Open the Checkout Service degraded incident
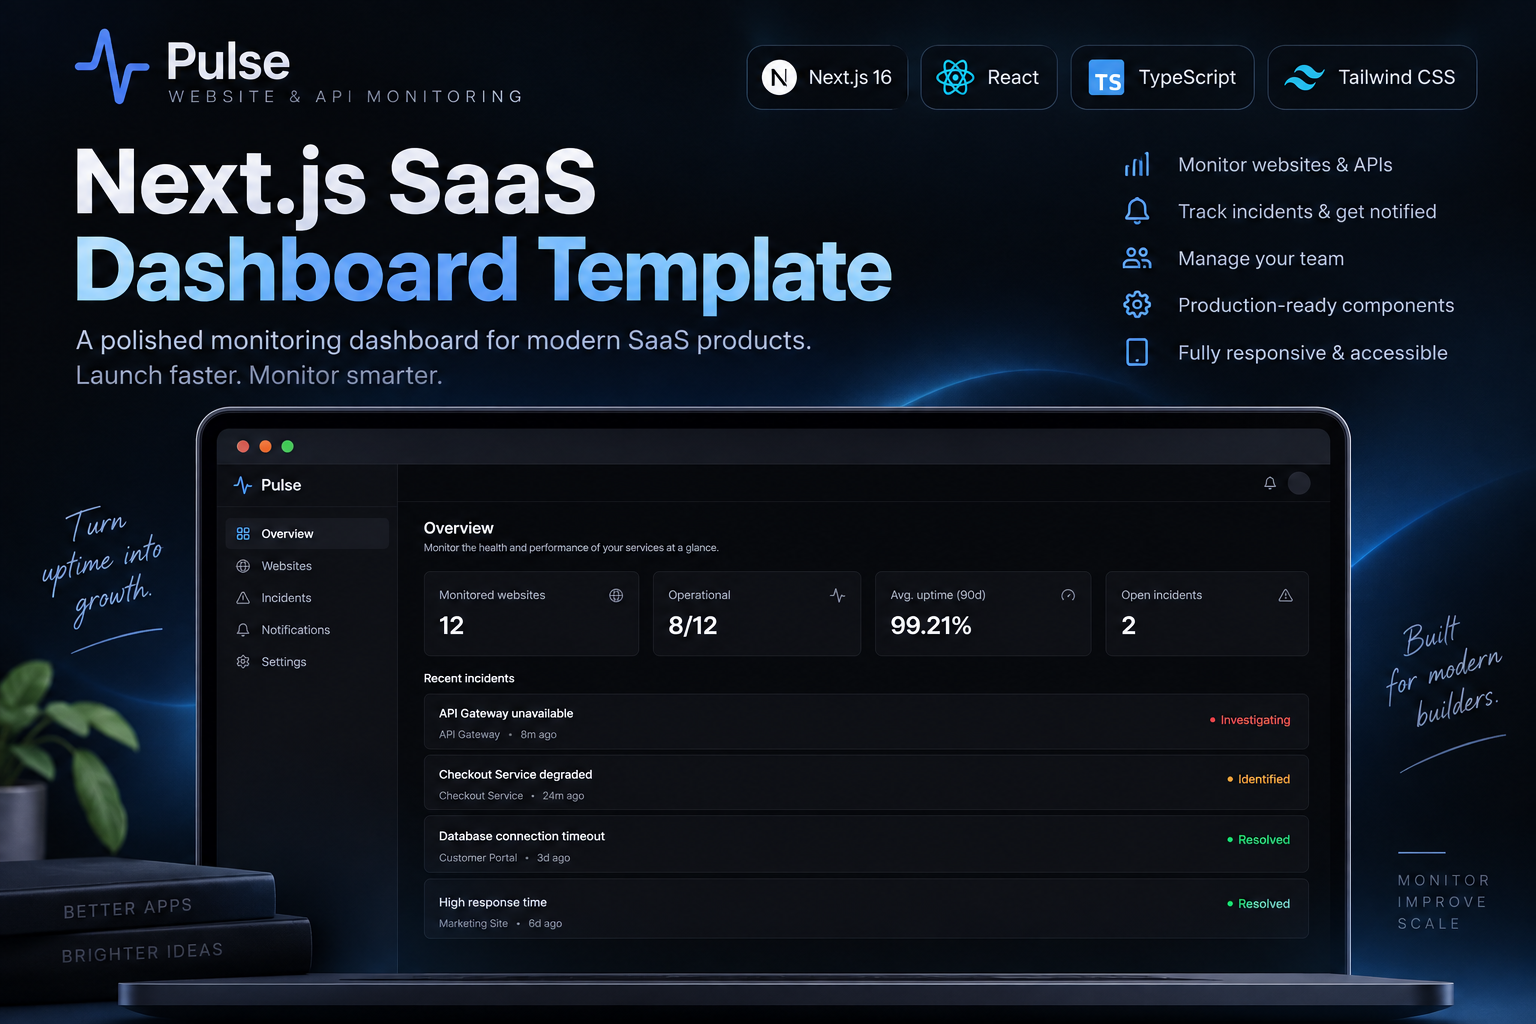Viewport: 1536px width, 1024px height. point(866,783)
